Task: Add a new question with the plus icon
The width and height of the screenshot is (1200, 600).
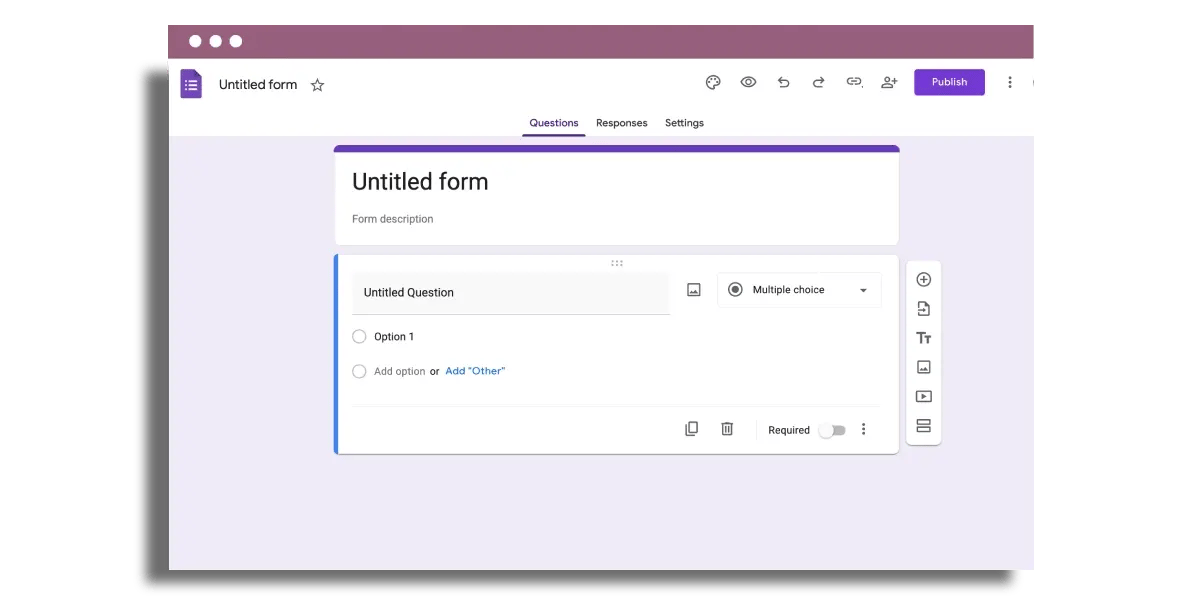Action: (x=923, y=279)
